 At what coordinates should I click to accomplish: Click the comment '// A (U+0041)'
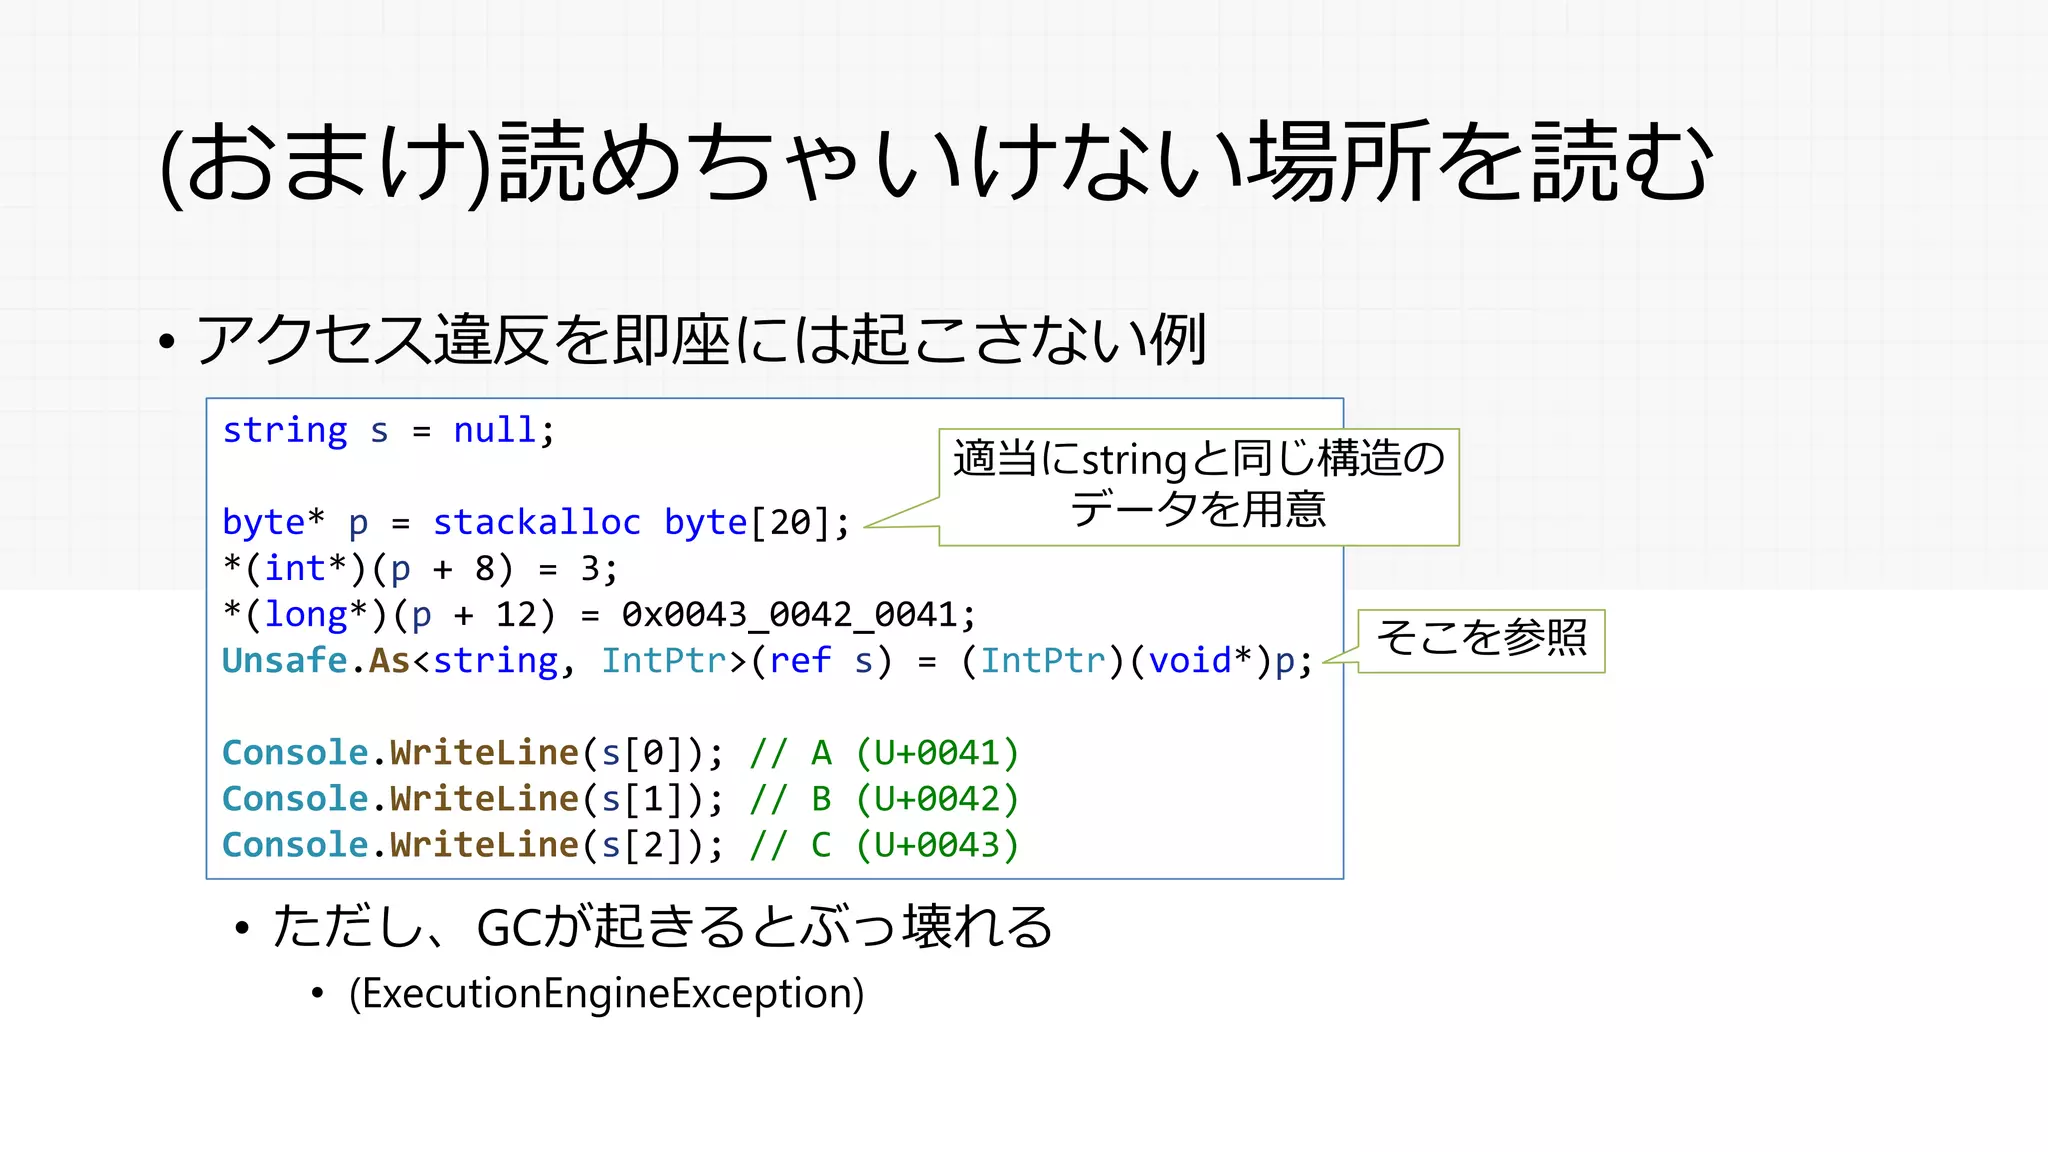pos(884,752)
